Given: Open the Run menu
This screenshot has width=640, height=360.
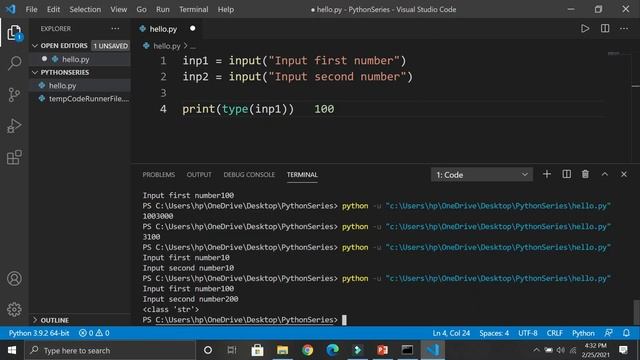Looking at the screenshot, I should tap(162, 9).
